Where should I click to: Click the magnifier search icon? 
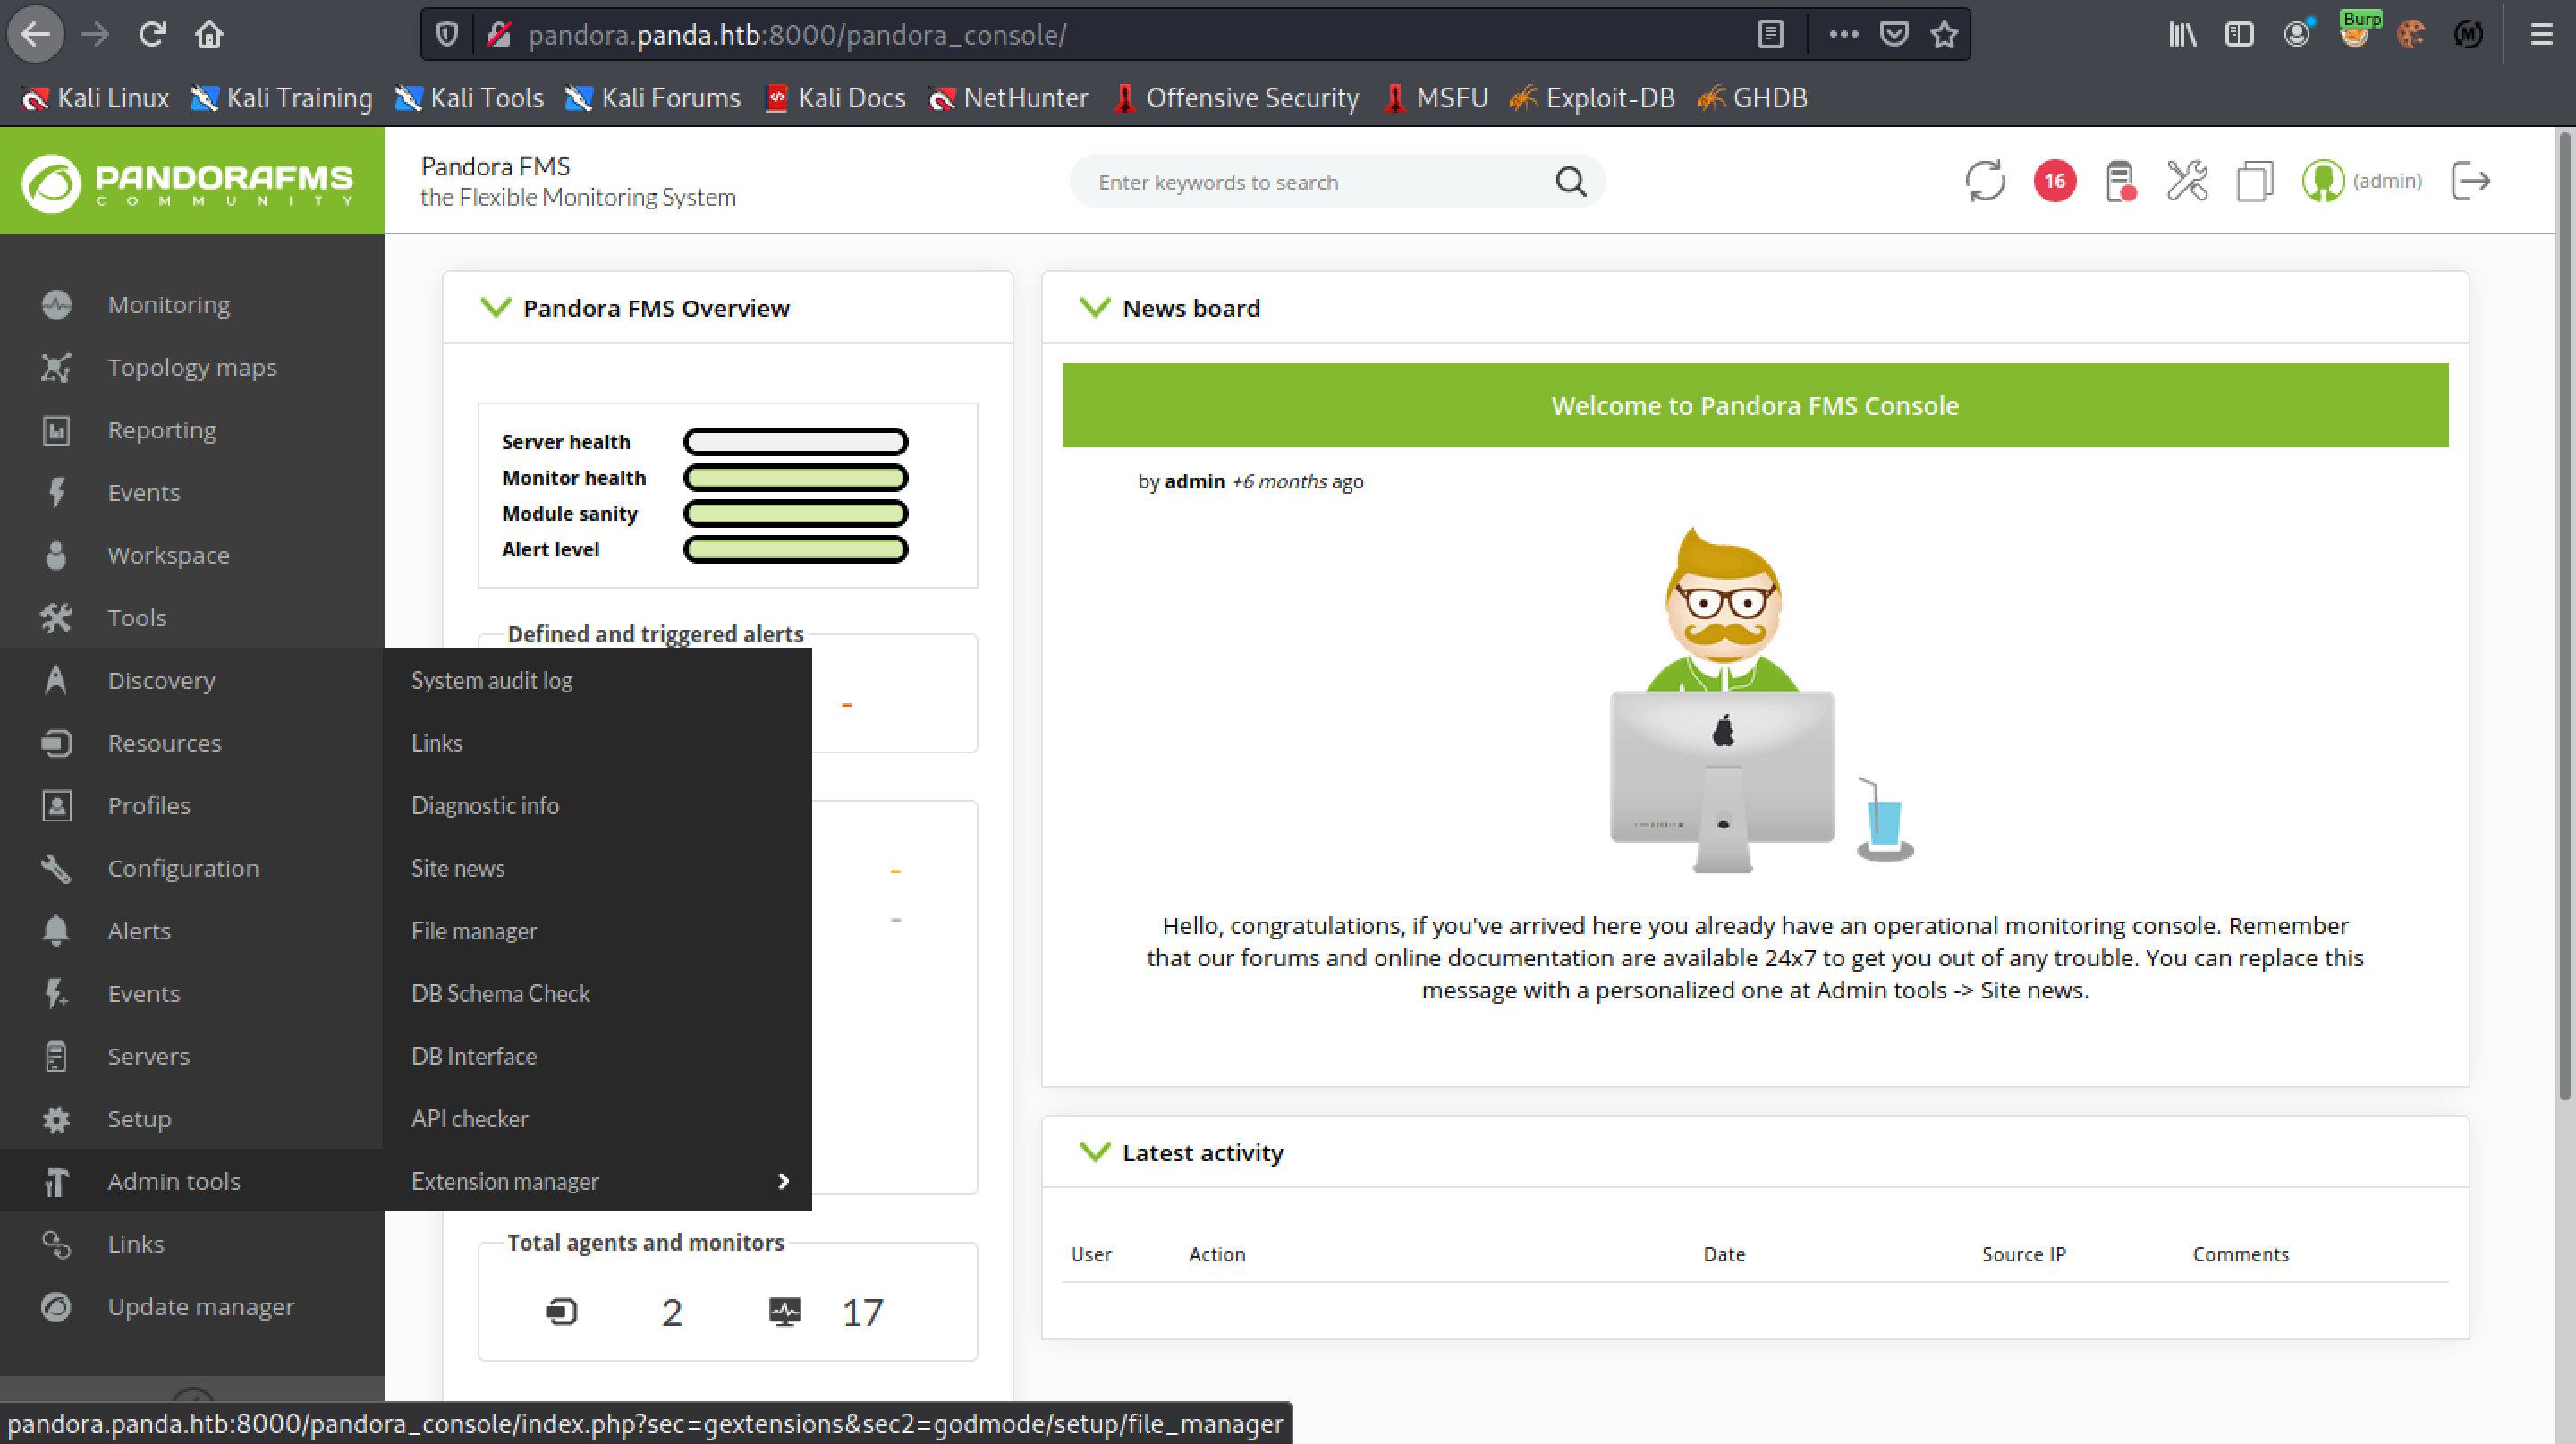(x=1570, y=182)
